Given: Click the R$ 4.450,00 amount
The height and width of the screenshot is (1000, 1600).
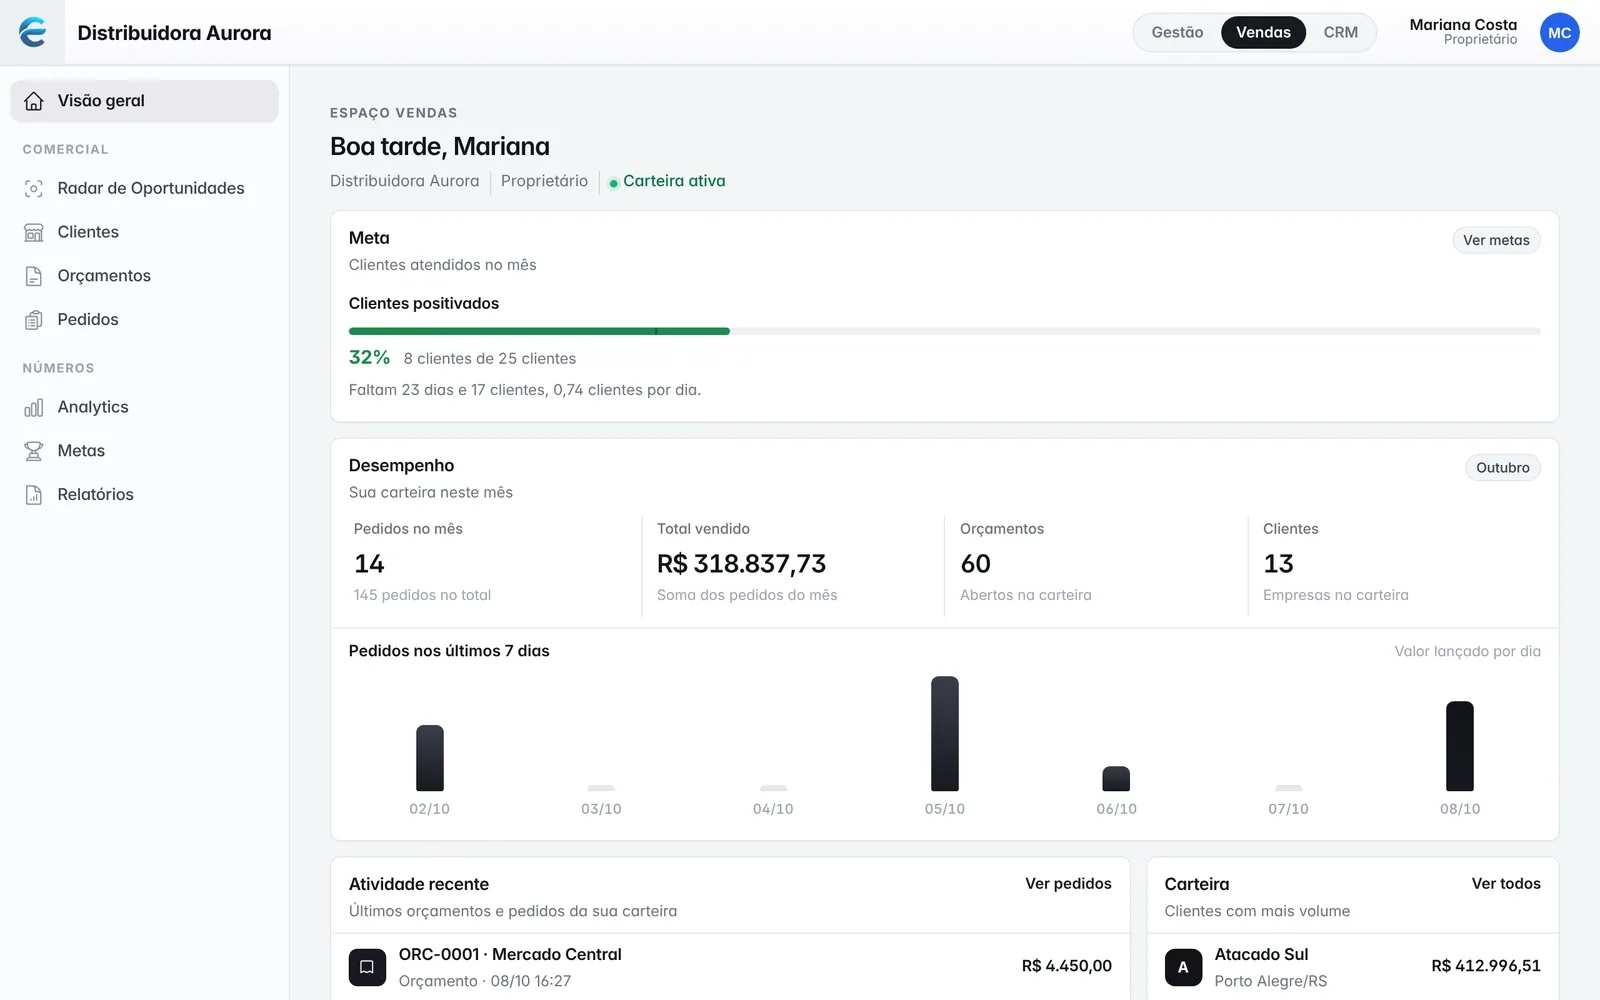Looking at the screenshot, I should tap(1066, 966).
